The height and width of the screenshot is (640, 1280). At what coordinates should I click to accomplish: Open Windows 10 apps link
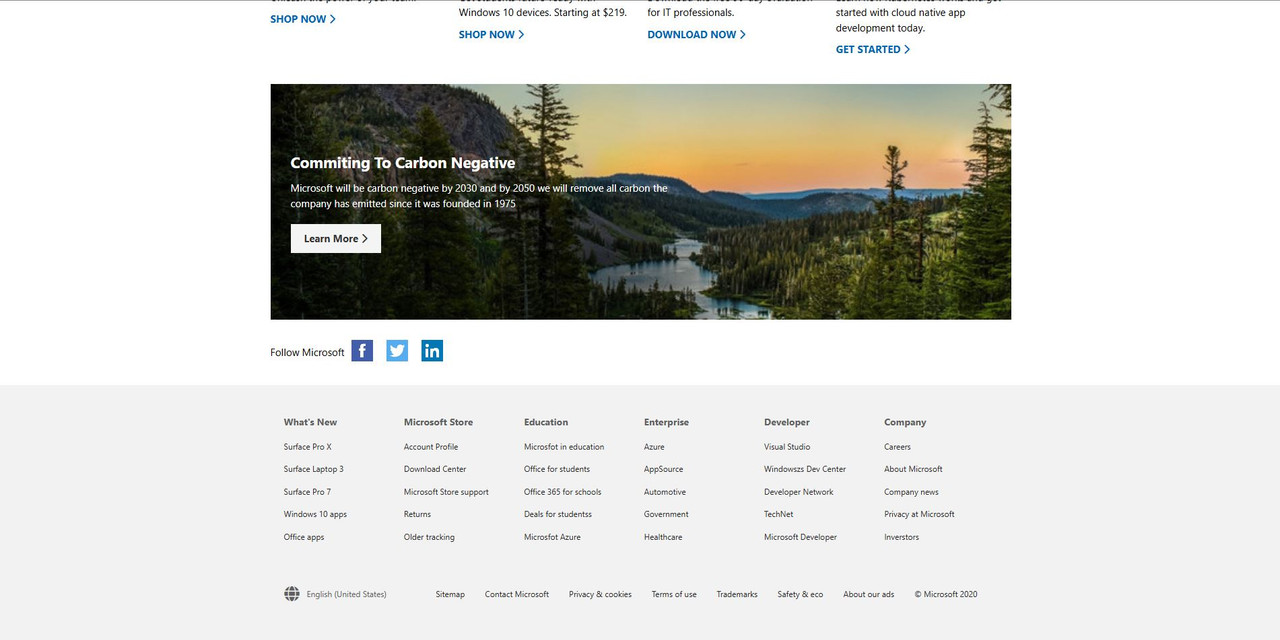click(315, 514)
